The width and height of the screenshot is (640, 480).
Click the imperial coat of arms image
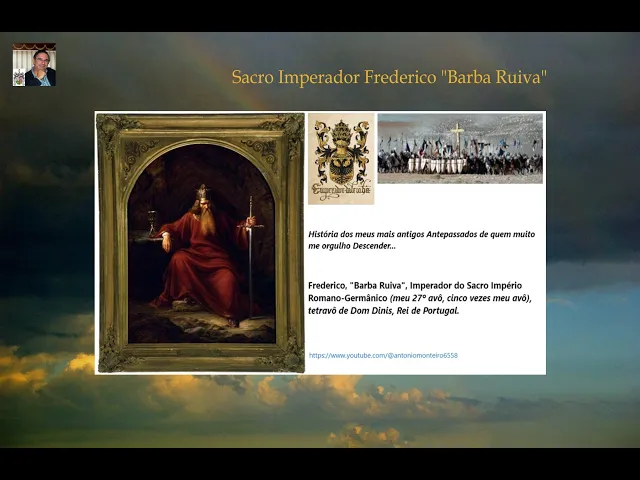click(341, 159)
